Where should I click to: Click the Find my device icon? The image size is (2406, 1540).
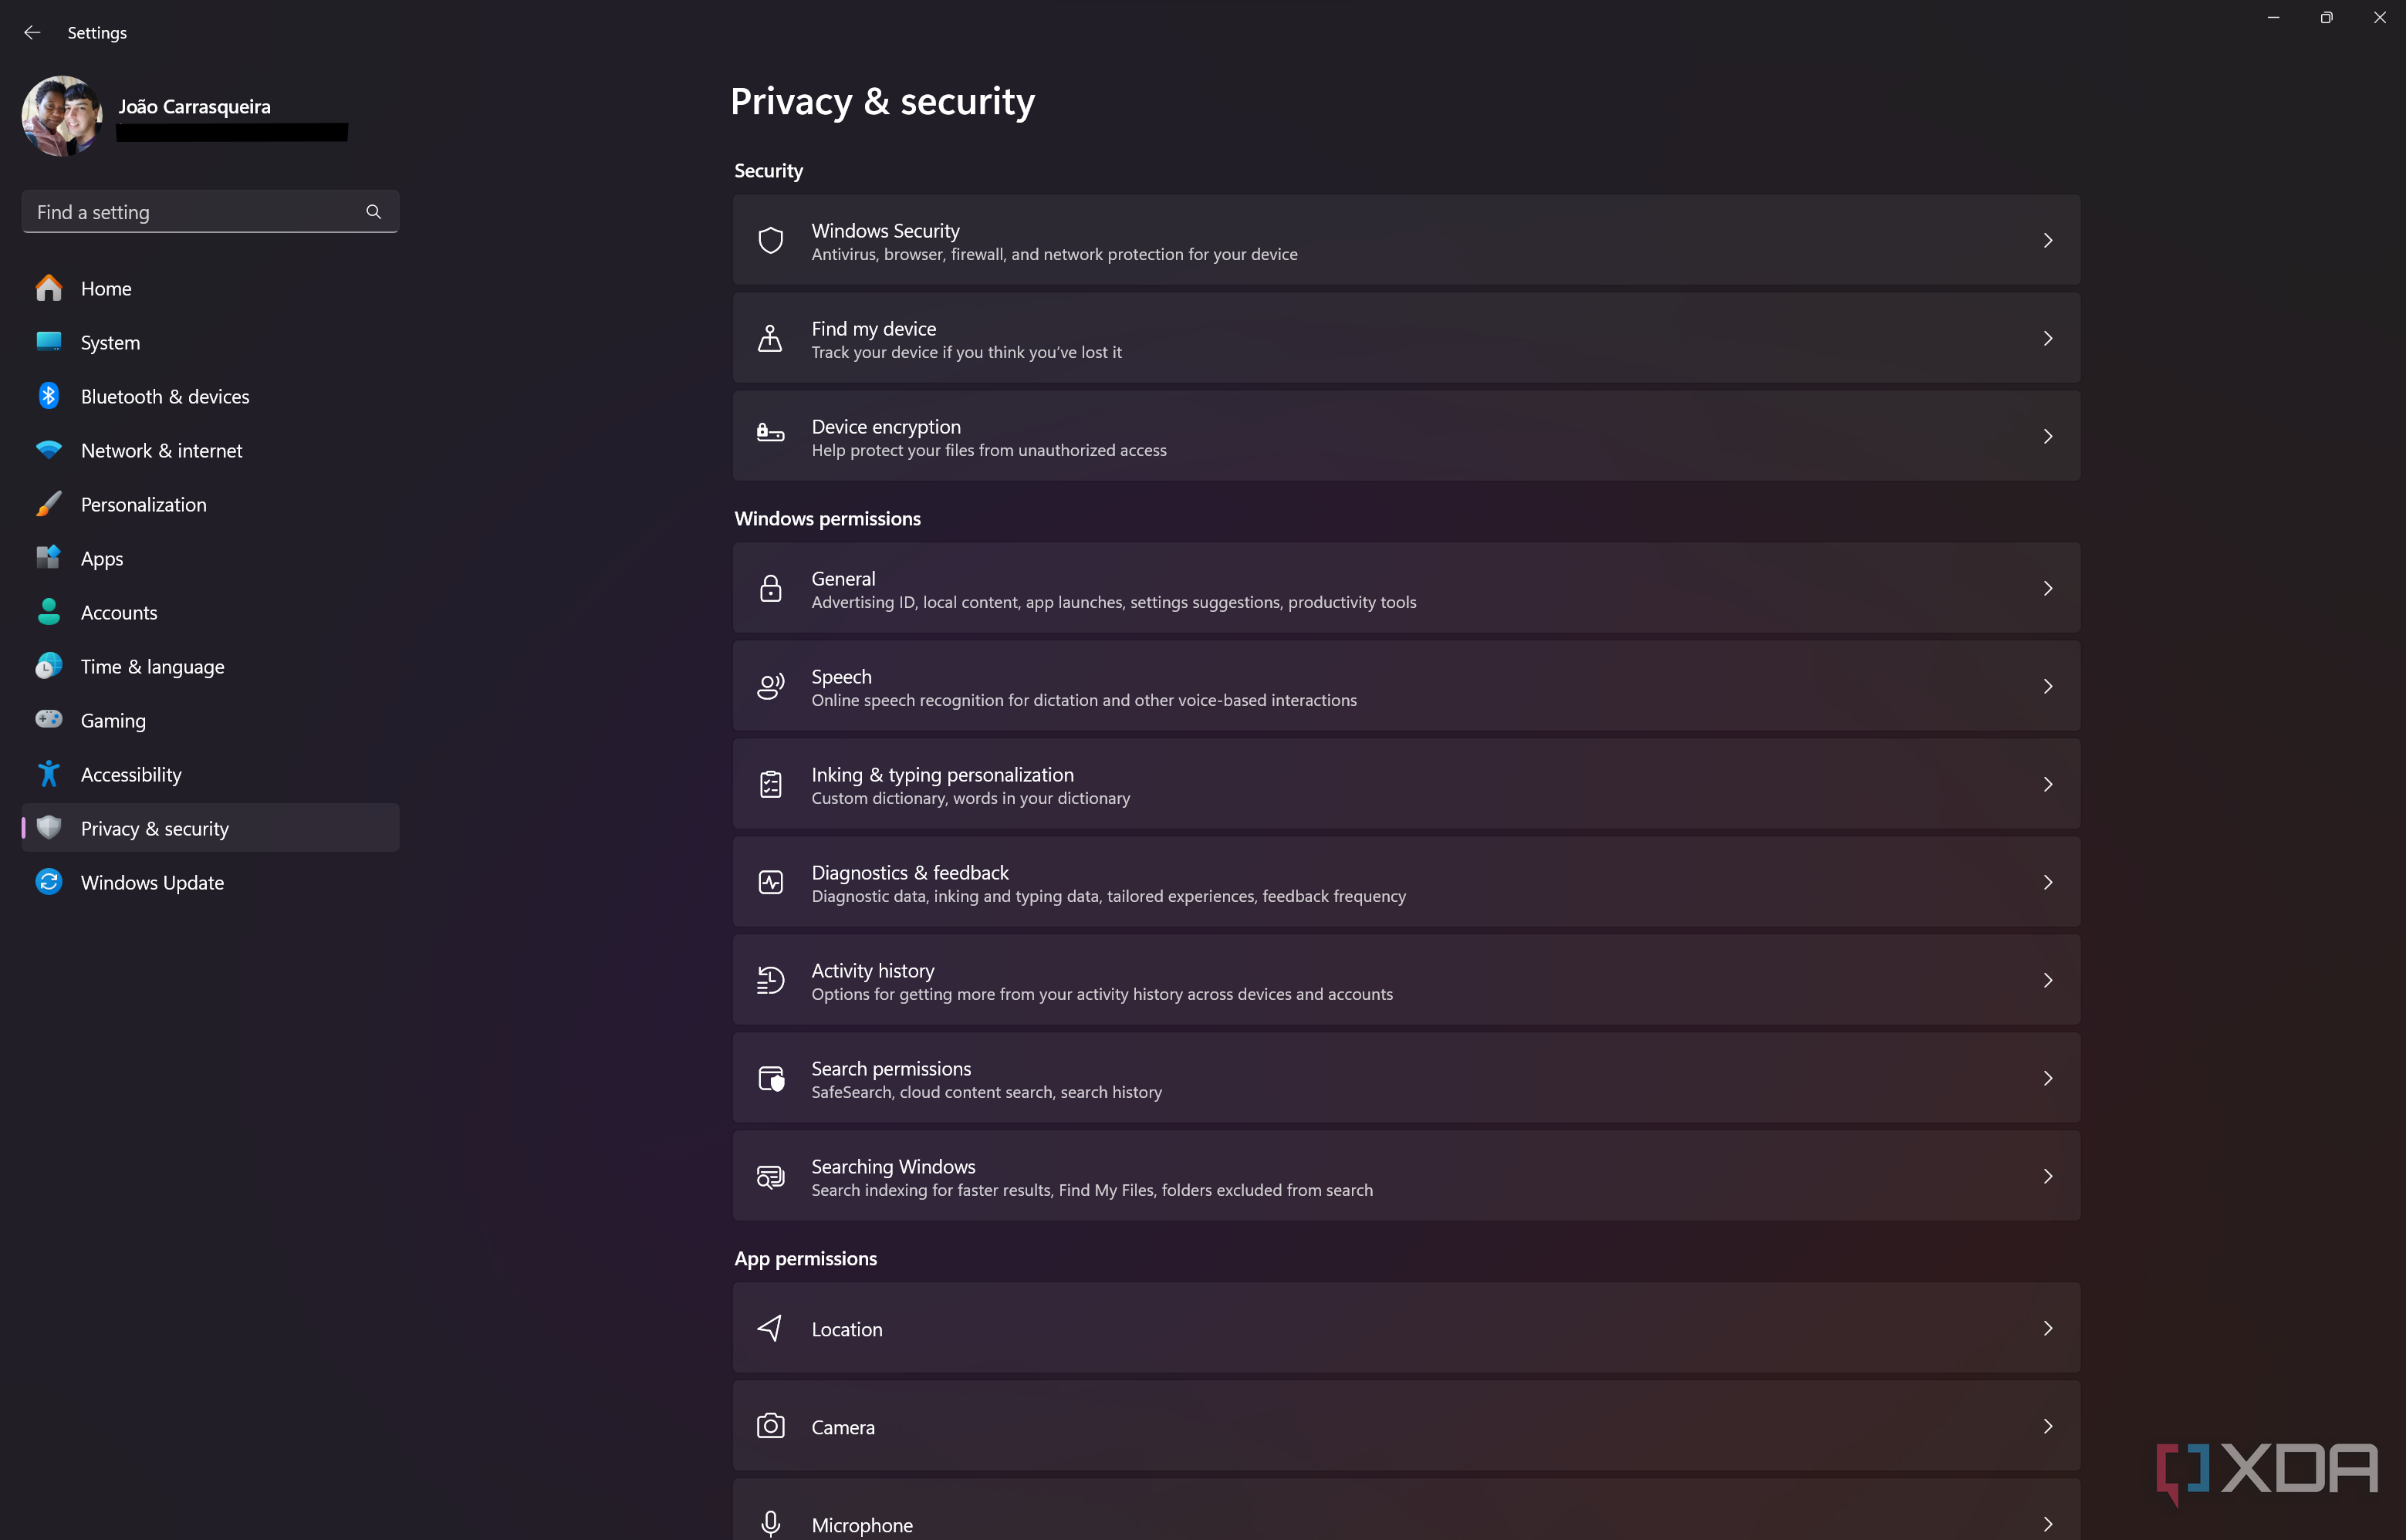click(x=770, y=338)
